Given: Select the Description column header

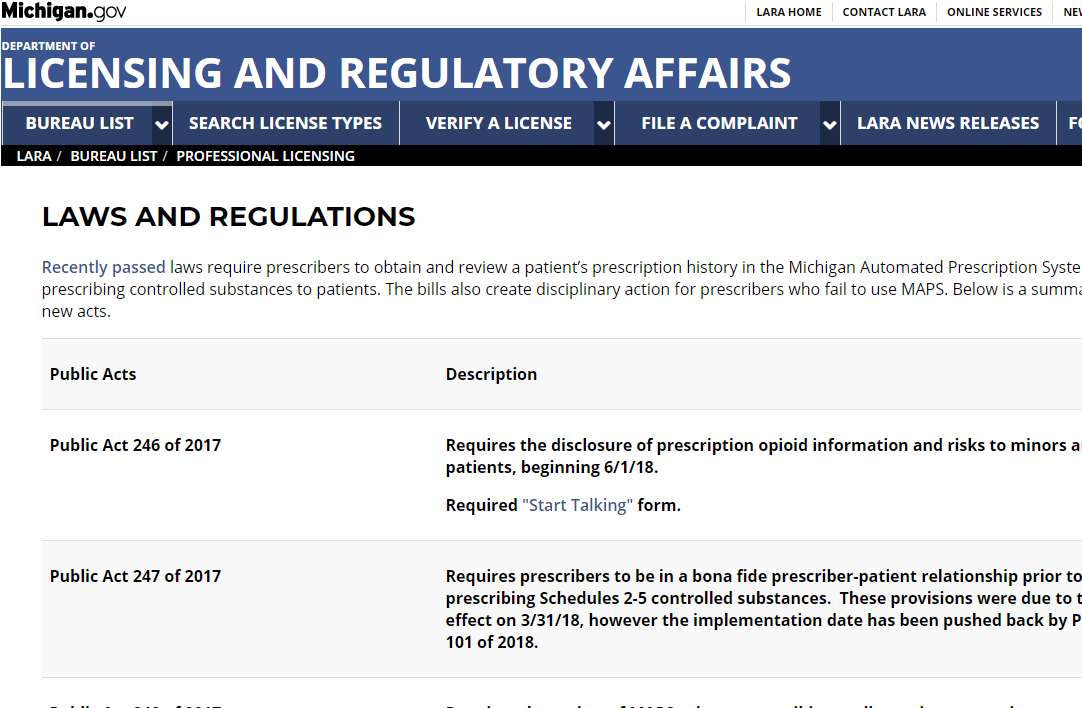Looking at the screenshot, I should (491, 374).
